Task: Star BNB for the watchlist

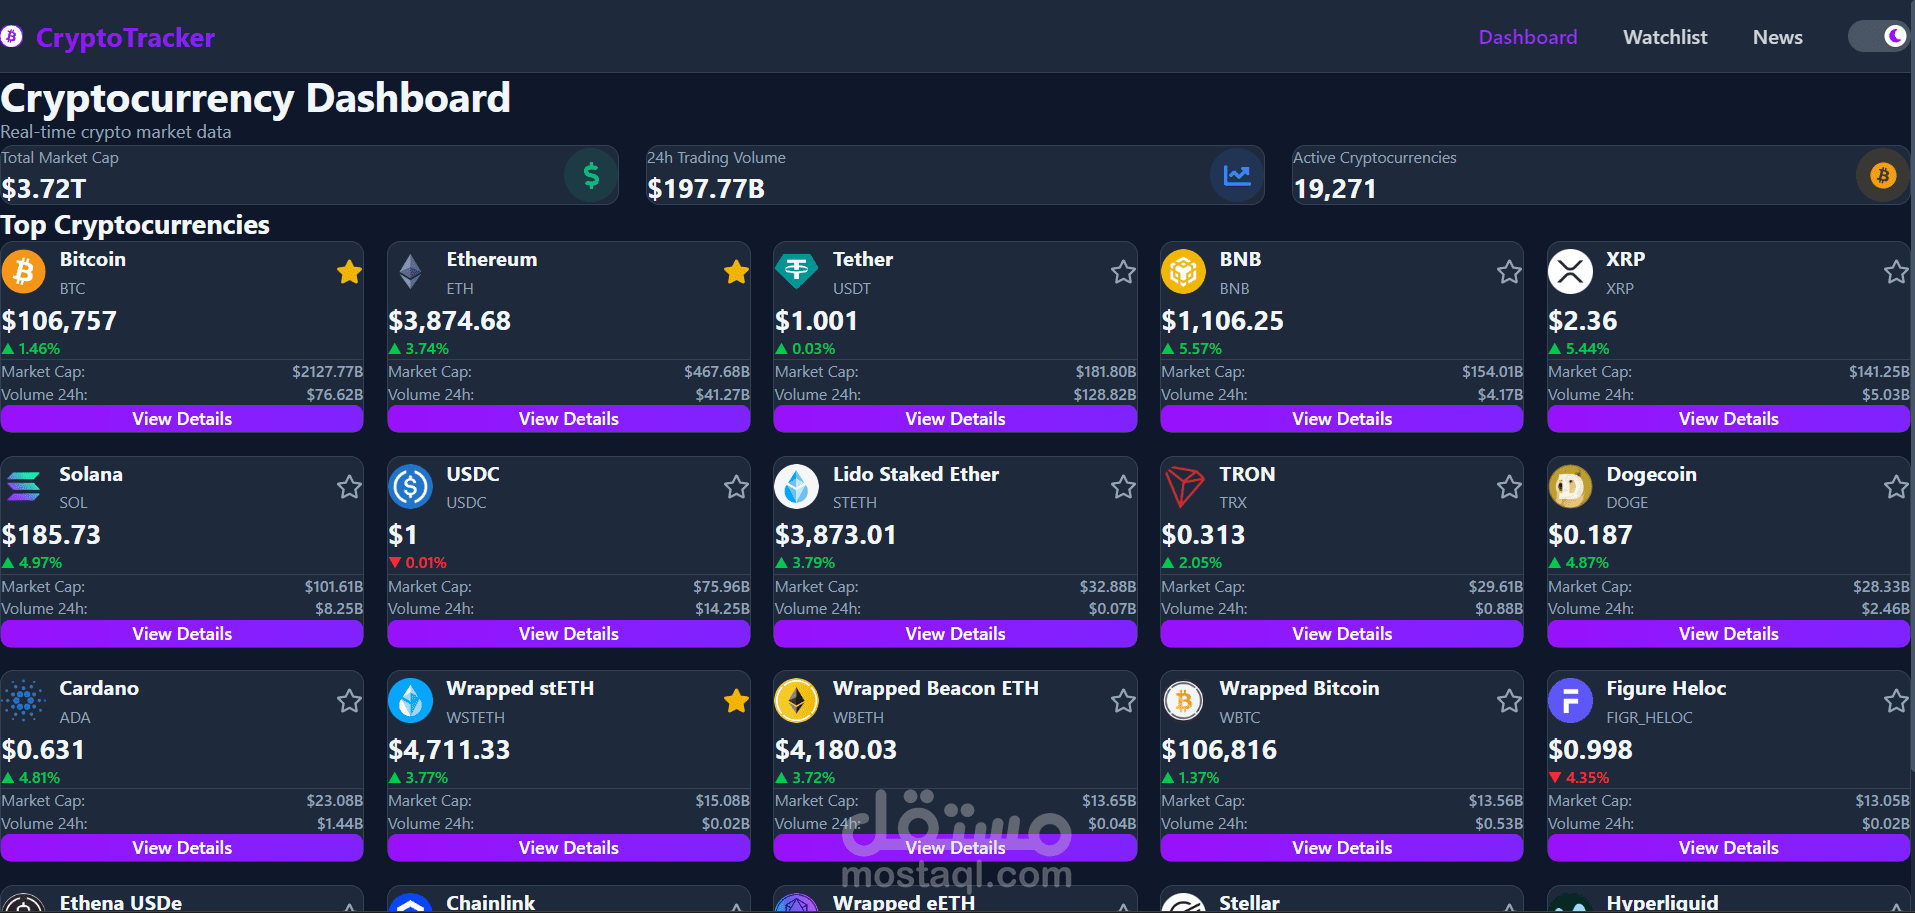Action: click(1509, 272)
